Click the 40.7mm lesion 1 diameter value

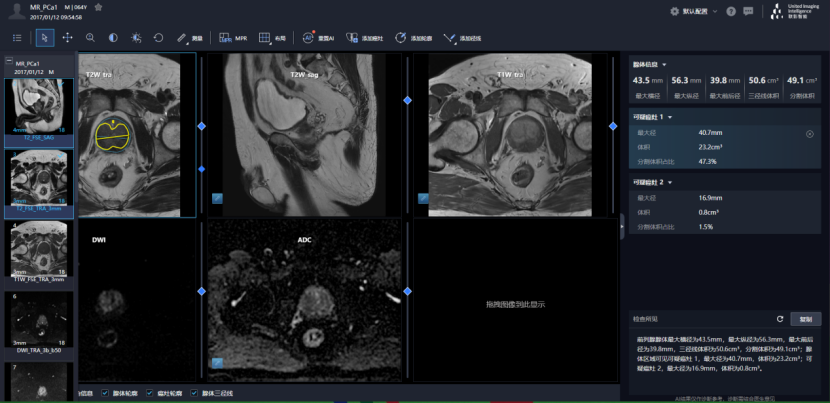710,133
